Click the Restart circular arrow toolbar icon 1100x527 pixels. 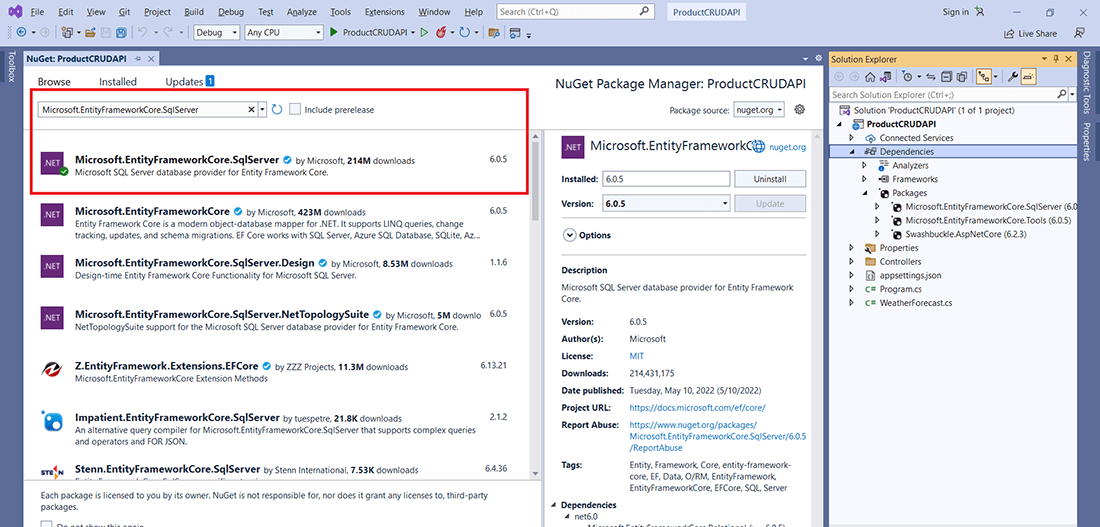tap(464, 32)
